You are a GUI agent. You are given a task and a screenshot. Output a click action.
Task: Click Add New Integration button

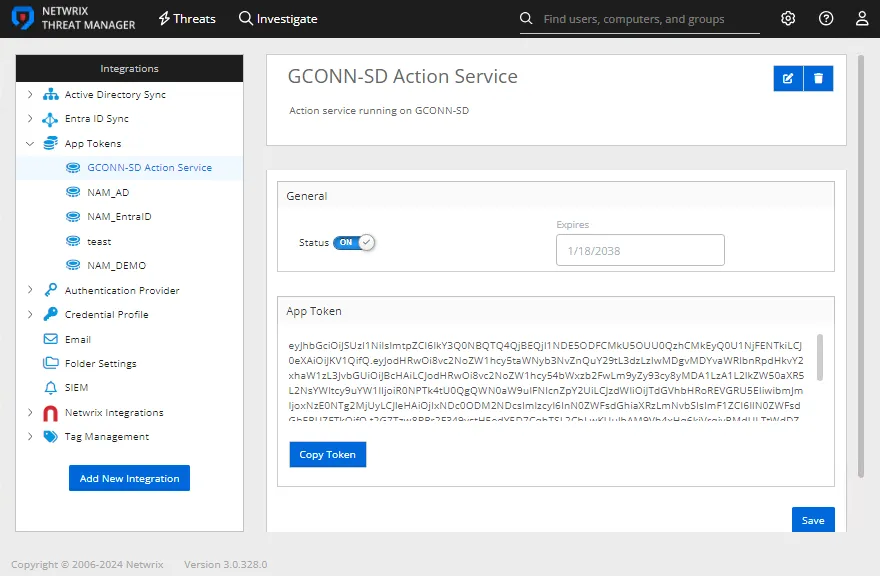click(130, 478)
